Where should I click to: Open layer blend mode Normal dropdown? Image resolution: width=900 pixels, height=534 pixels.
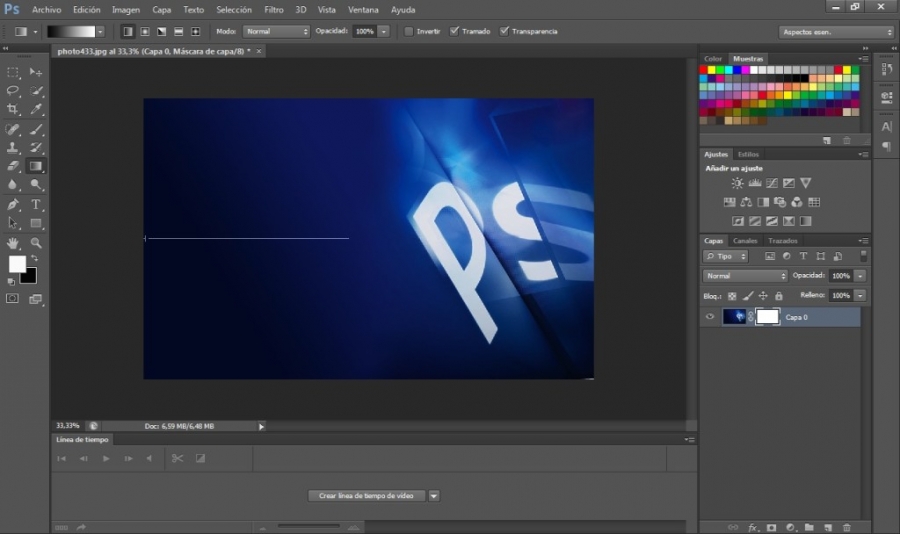[x=745, y=276]
